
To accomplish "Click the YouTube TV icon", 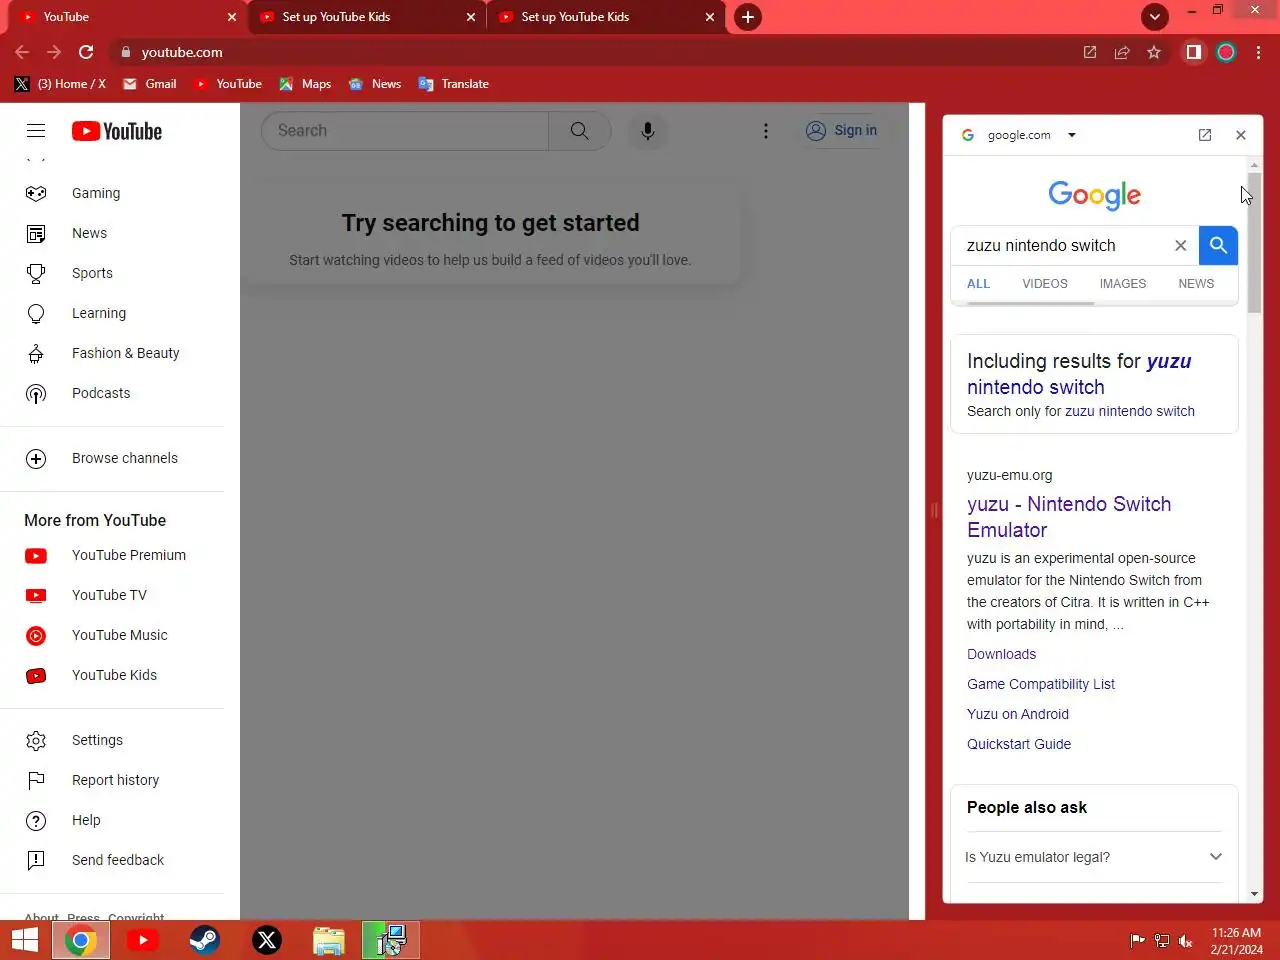I will pos(36,596).
